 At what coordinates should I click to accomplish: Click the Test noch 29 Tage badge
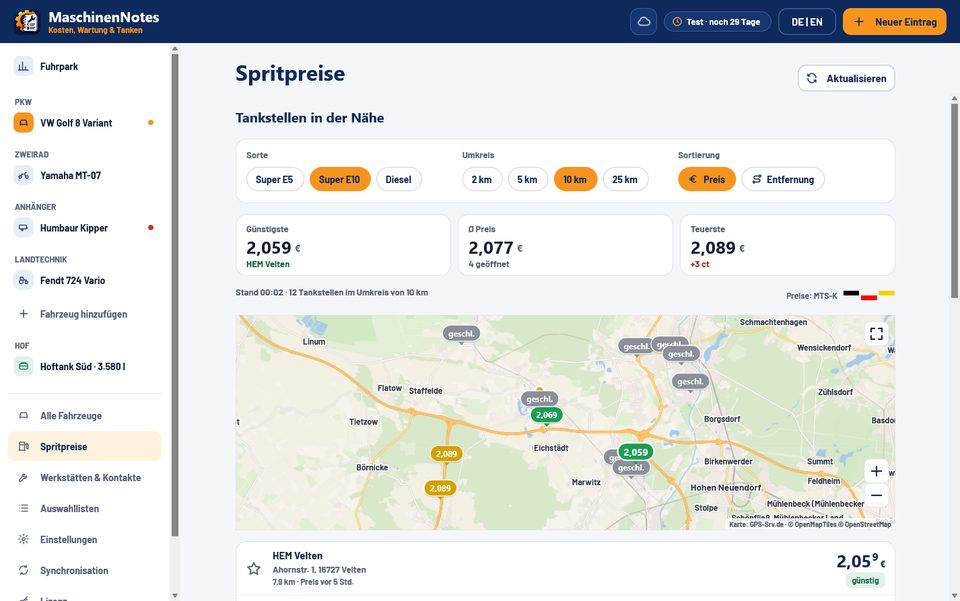717,21
